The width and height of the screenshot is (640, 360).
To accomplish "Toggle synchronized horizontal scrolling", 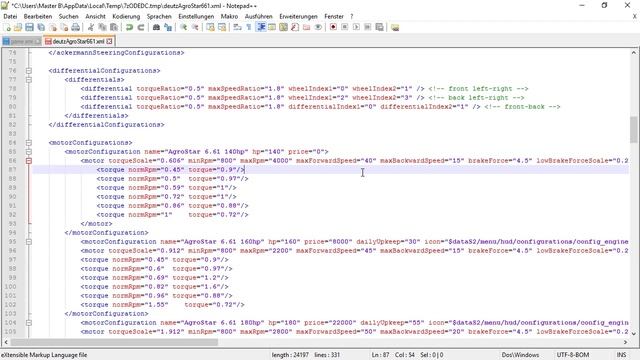I will (x=222, y=27).
